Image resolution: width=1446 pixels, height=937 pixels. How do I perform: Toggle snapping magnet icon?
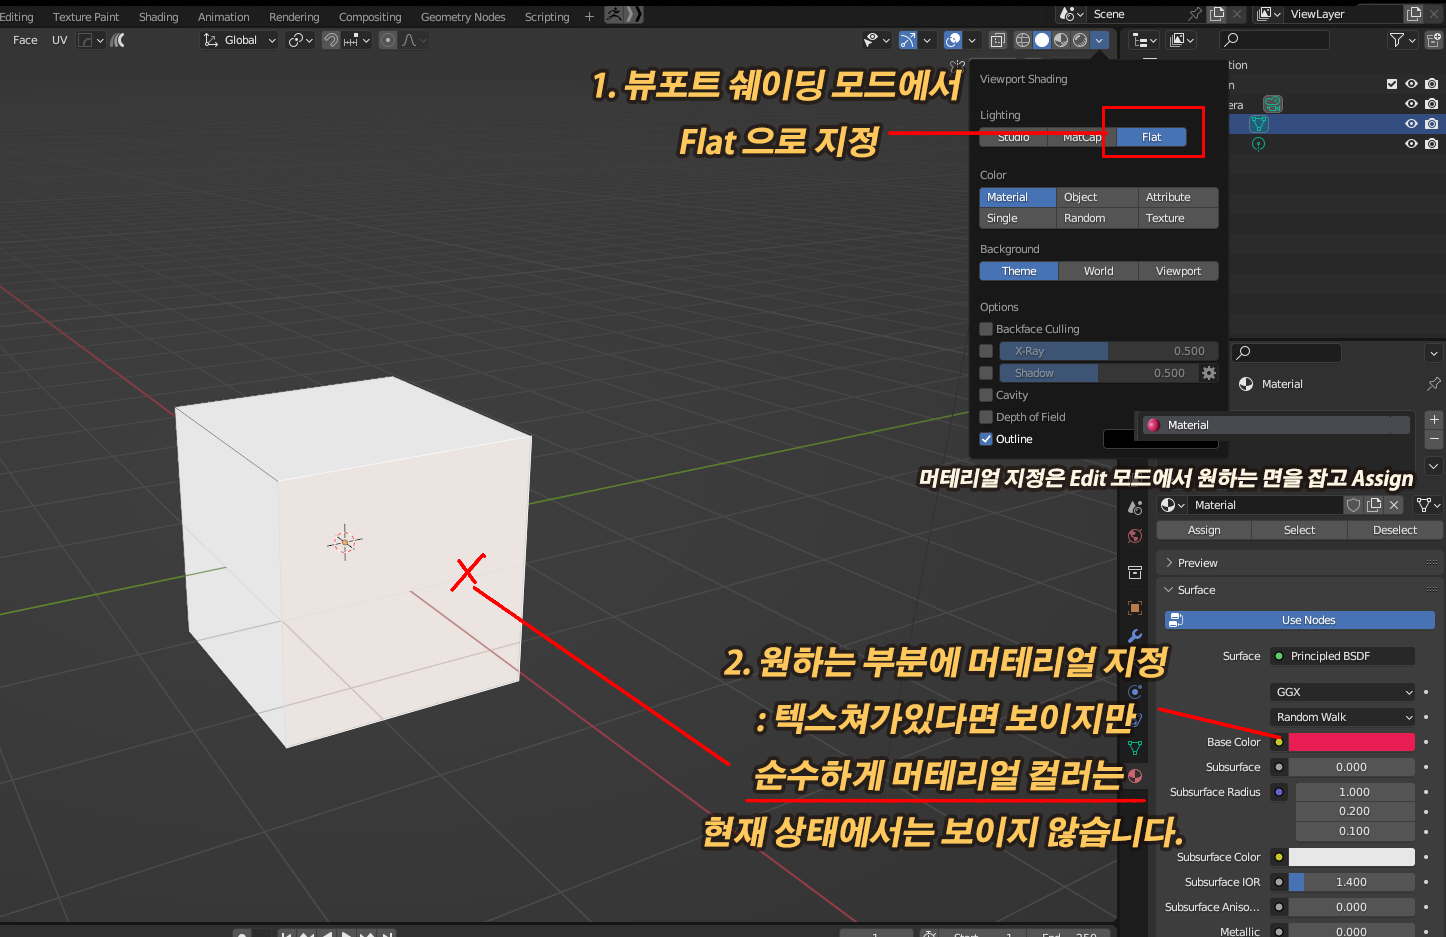coord(331,40)
